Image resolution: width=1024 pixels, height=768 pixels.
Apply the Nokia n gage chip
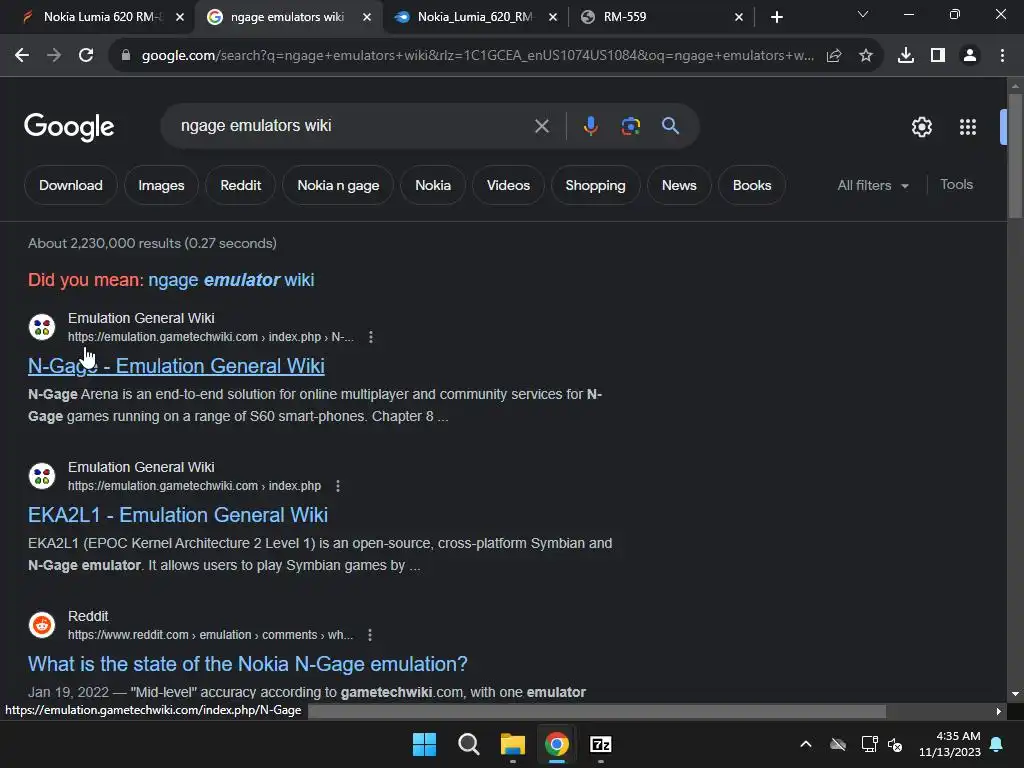click(338, 185)
